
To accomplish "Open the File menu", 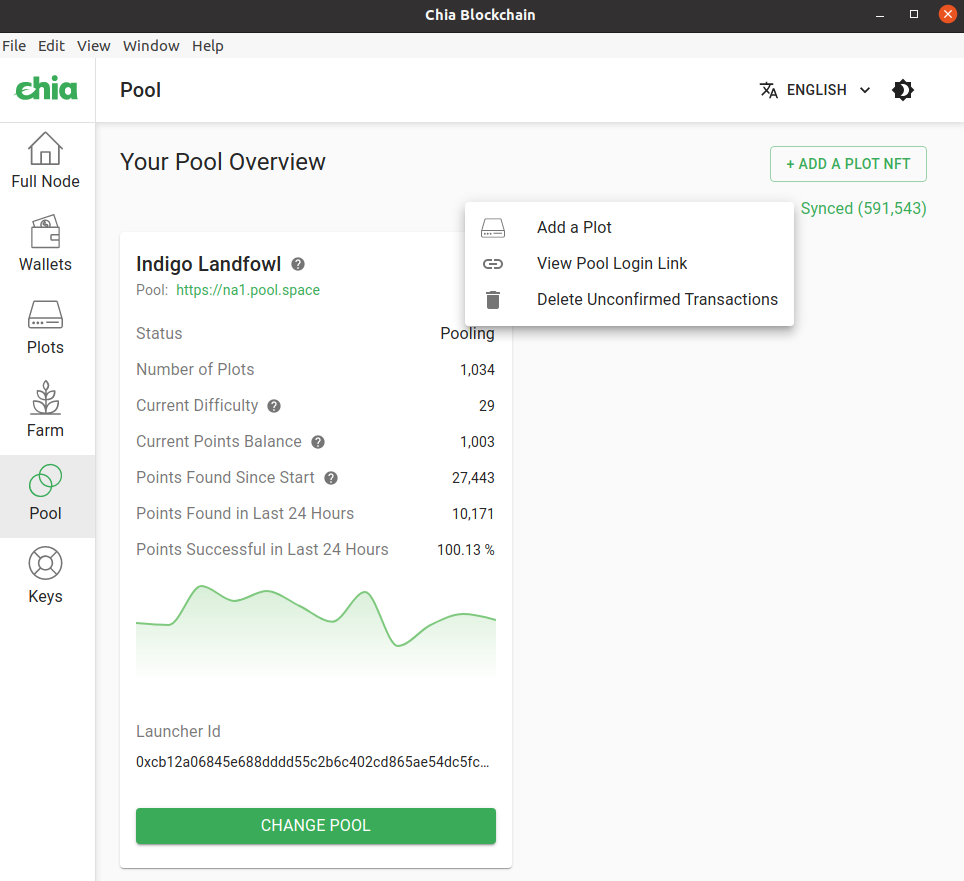I will click(14, 46).
